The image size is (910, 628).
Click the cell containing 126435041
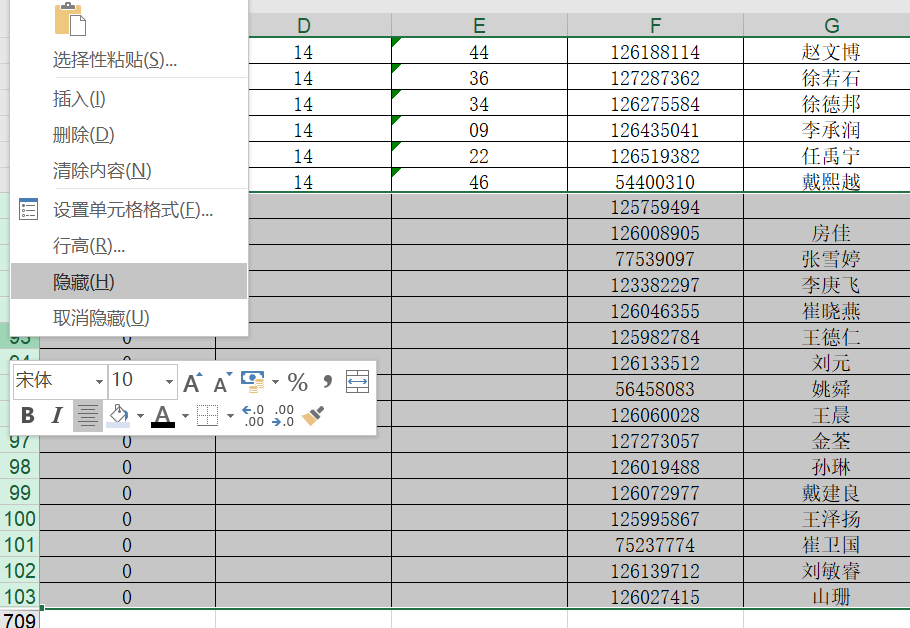click(x=655, y=129)
